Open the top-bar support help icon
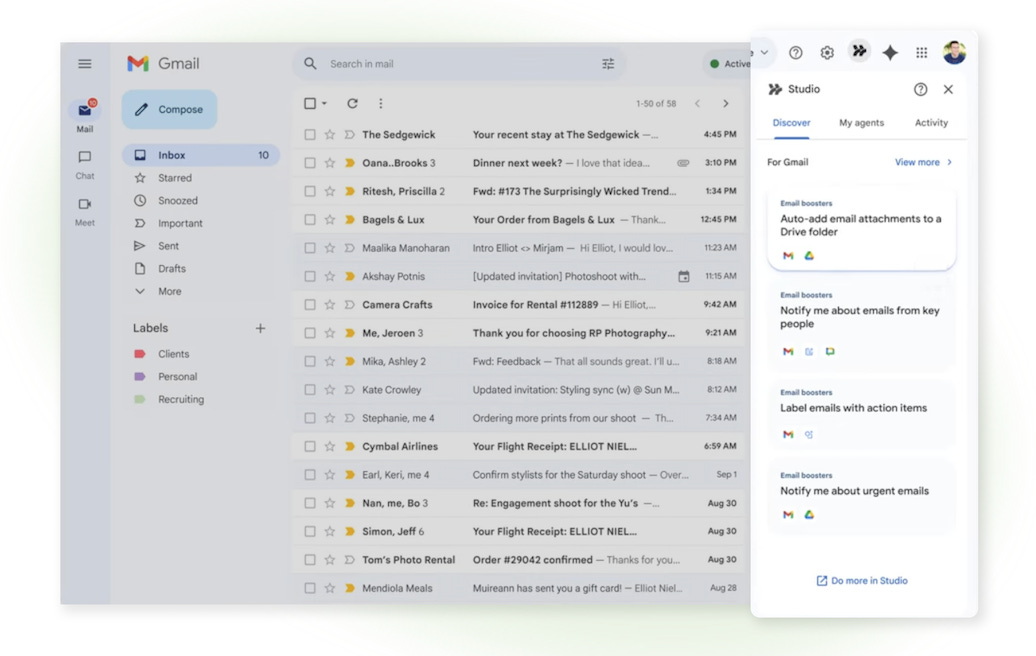Image resolution: width=1036 pixels, height=656 pixels. [796, 52]
